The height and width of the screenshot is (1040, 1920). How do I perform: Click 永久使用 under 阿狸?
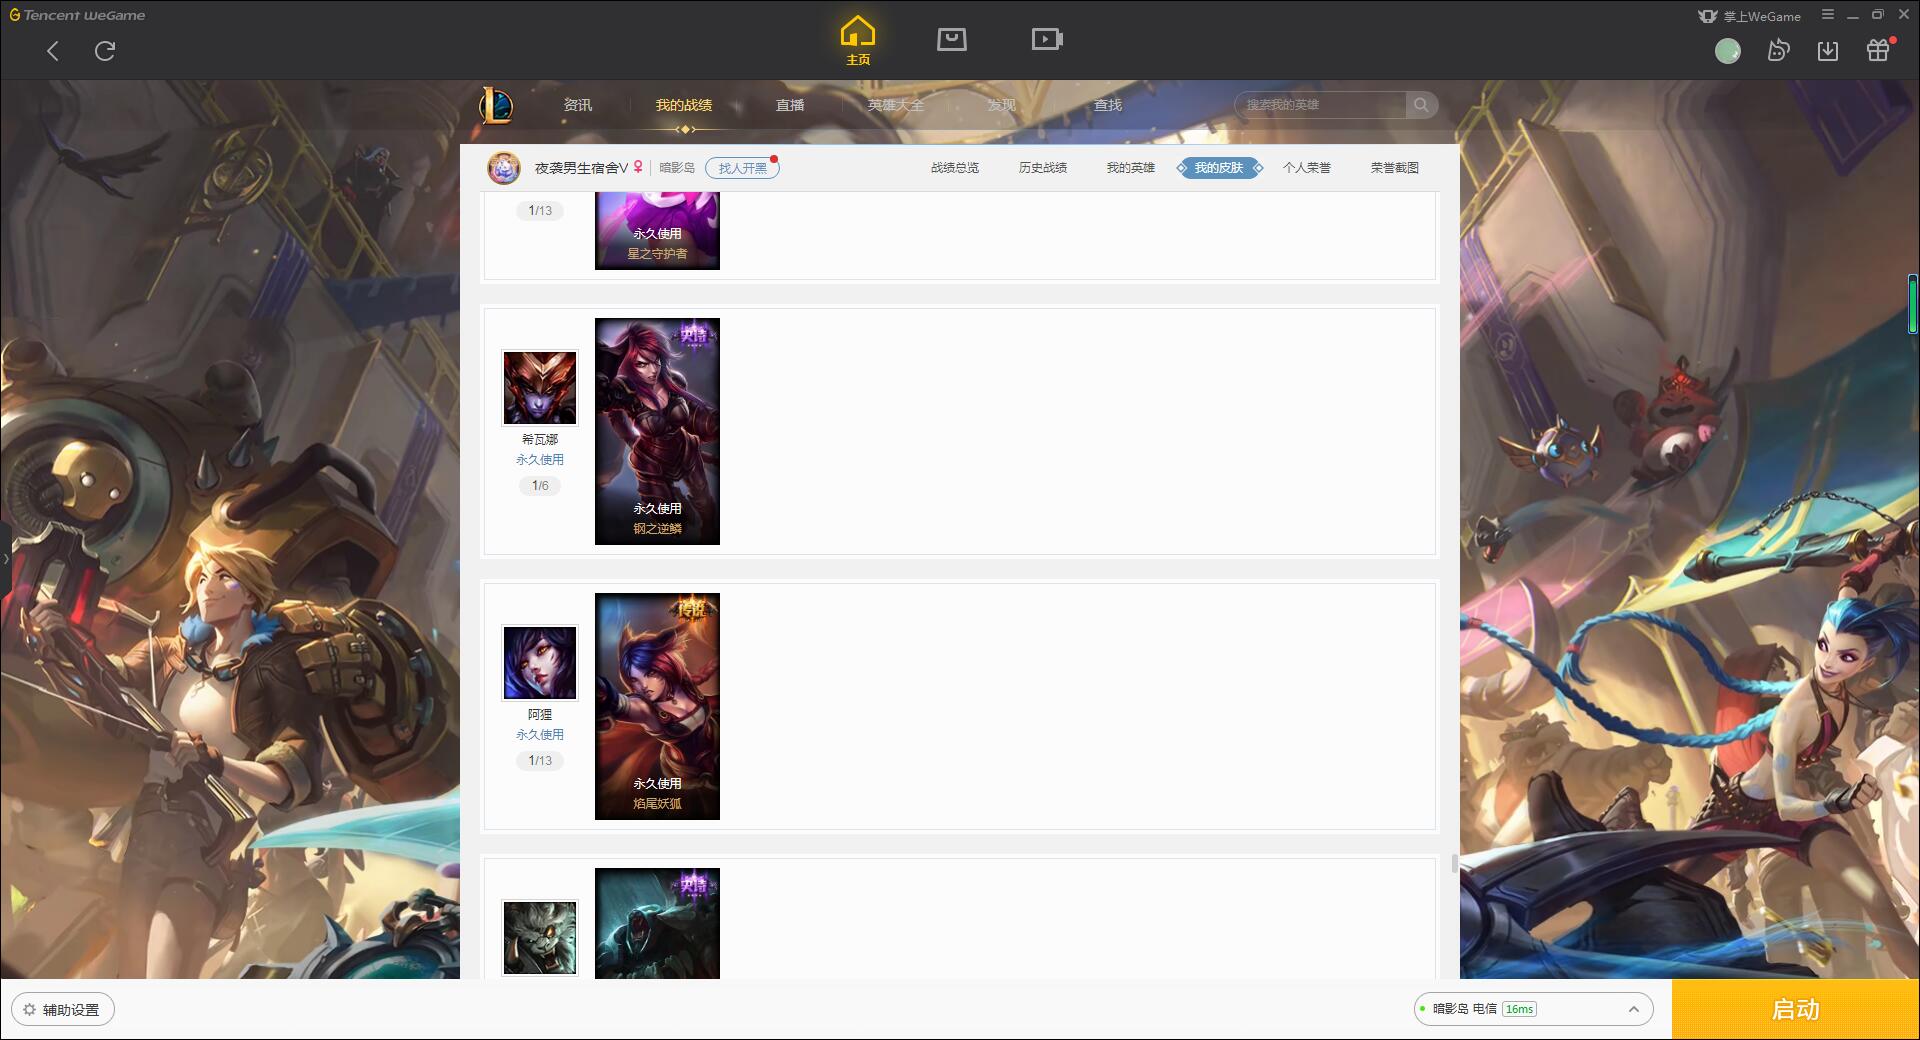pos(540,735)
